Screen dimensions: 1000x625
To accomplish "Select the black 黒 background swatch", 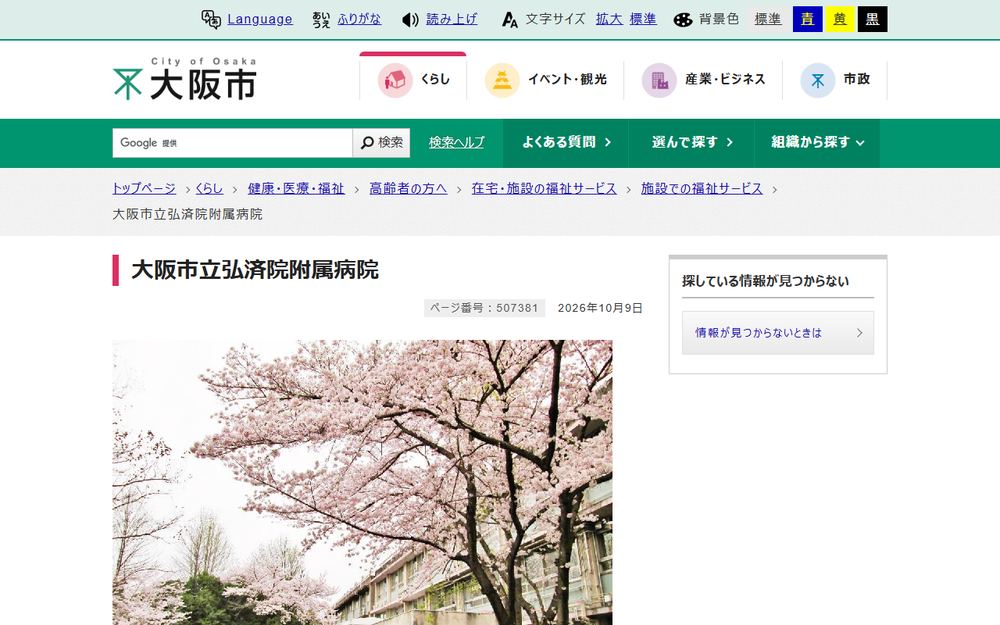I will pos(872,19).
